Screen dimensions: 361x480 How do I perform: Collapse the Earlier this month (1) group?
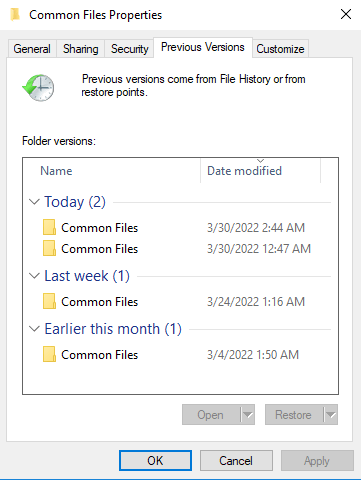point(34,329)
